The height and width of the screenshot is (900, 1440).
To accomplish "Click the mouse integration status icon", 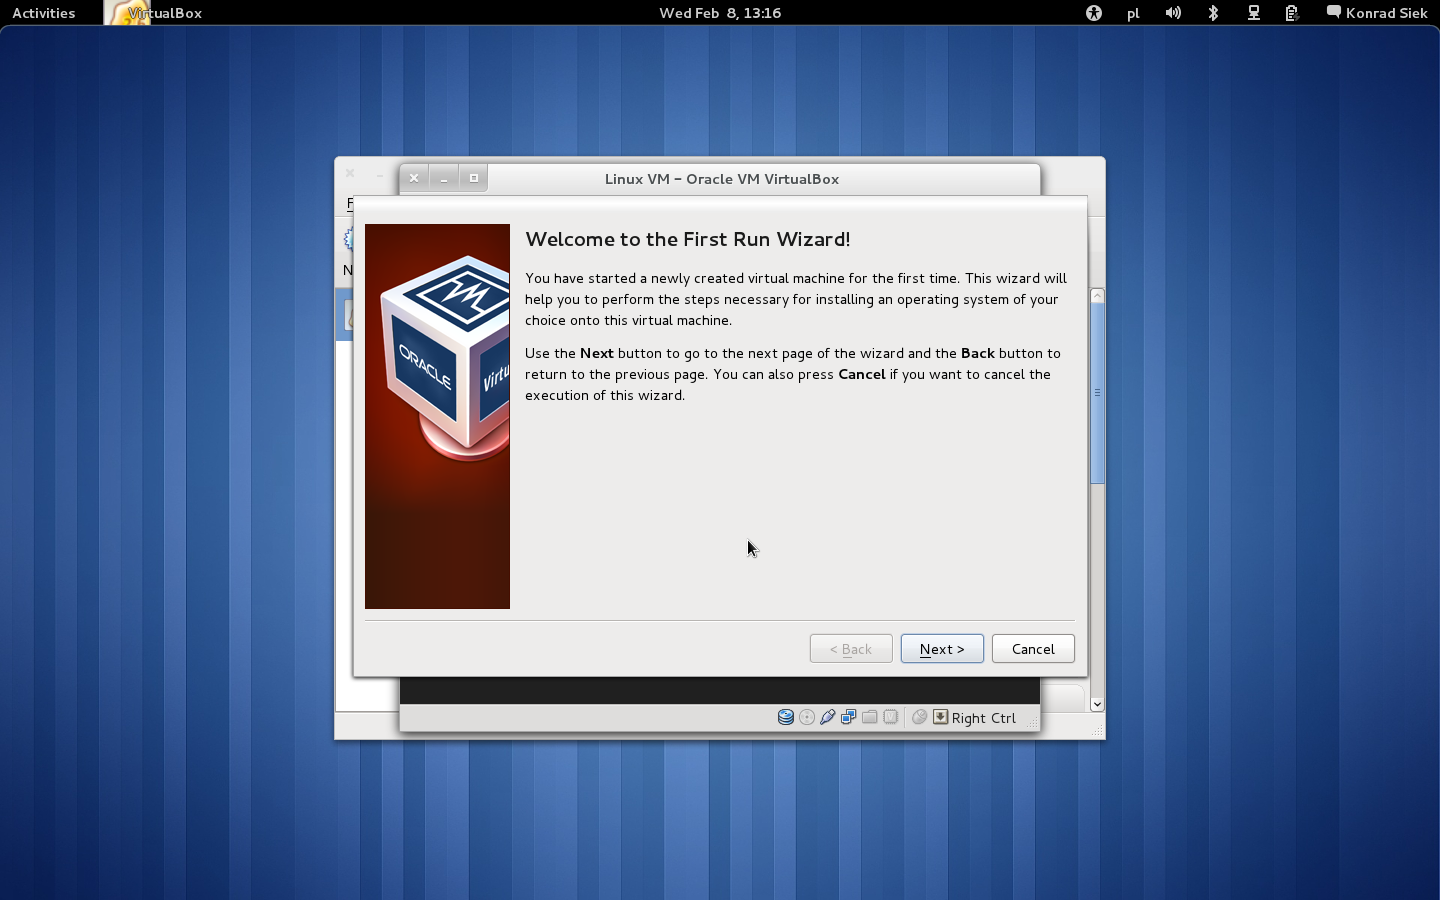I will [919, 717].
